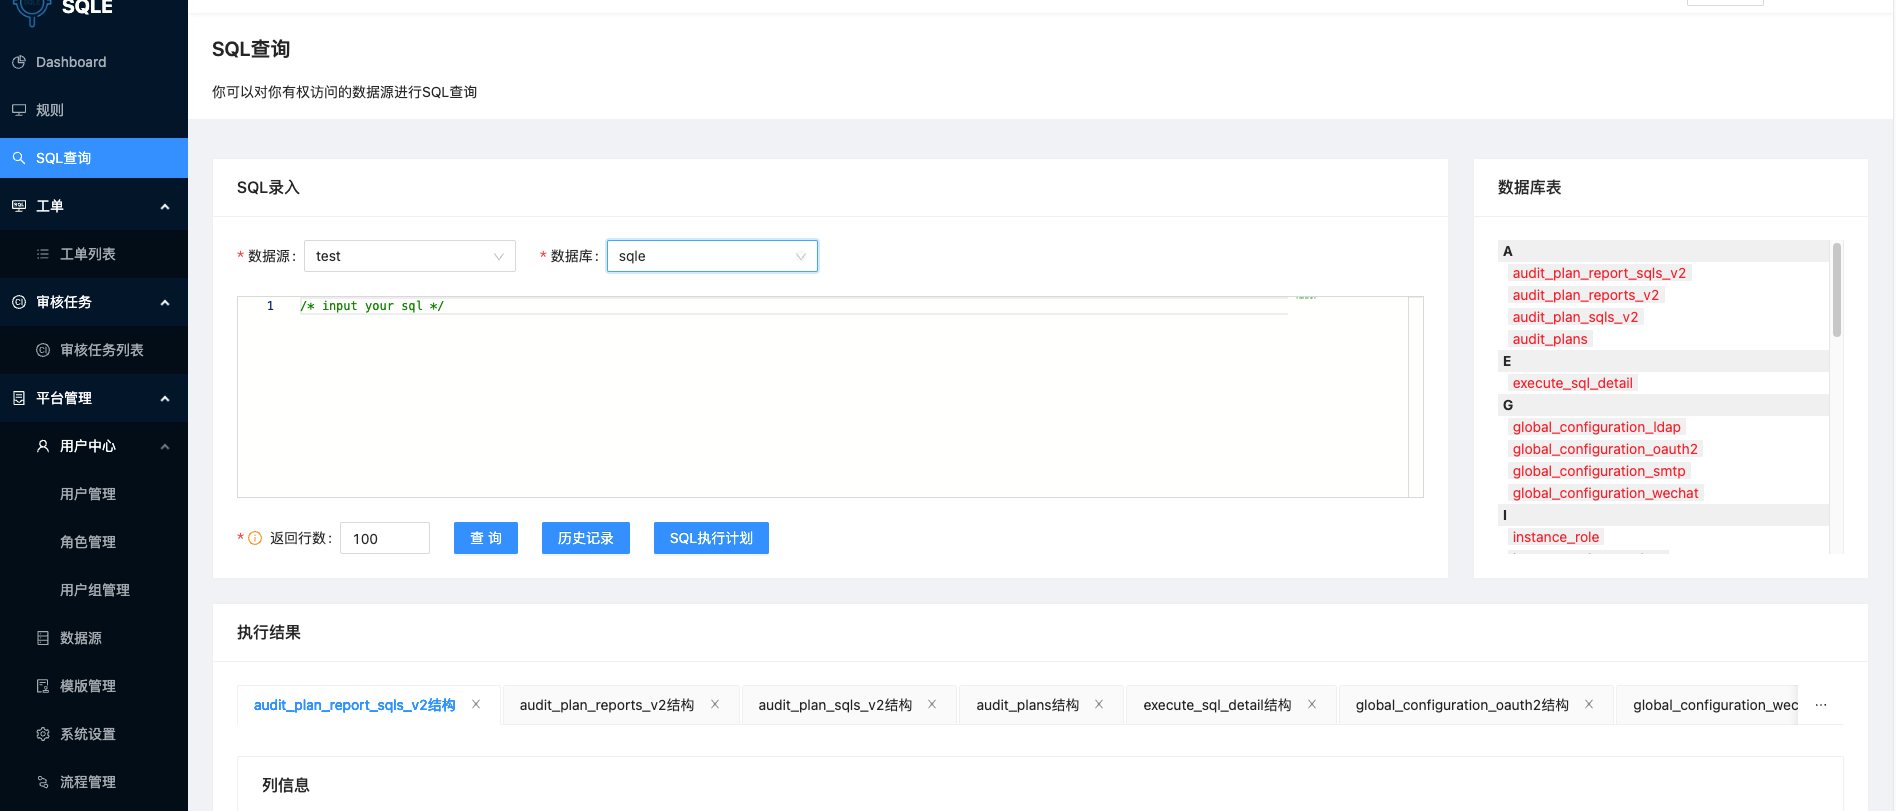Close the global_configuration_oauth2结构 tab
The height and width of the screenshot is (811, 1896).
(1589, 704)
